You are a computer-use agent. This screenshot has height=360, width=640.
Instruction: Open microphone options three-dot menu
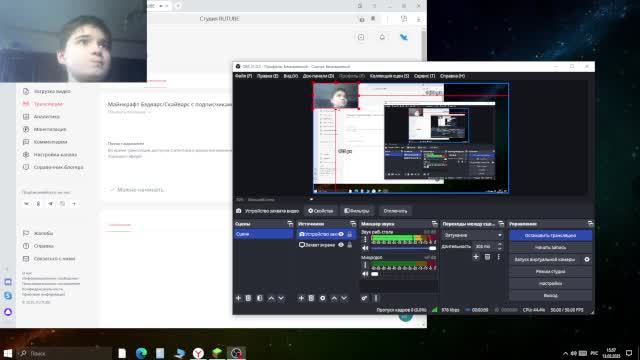coord(365,265)
